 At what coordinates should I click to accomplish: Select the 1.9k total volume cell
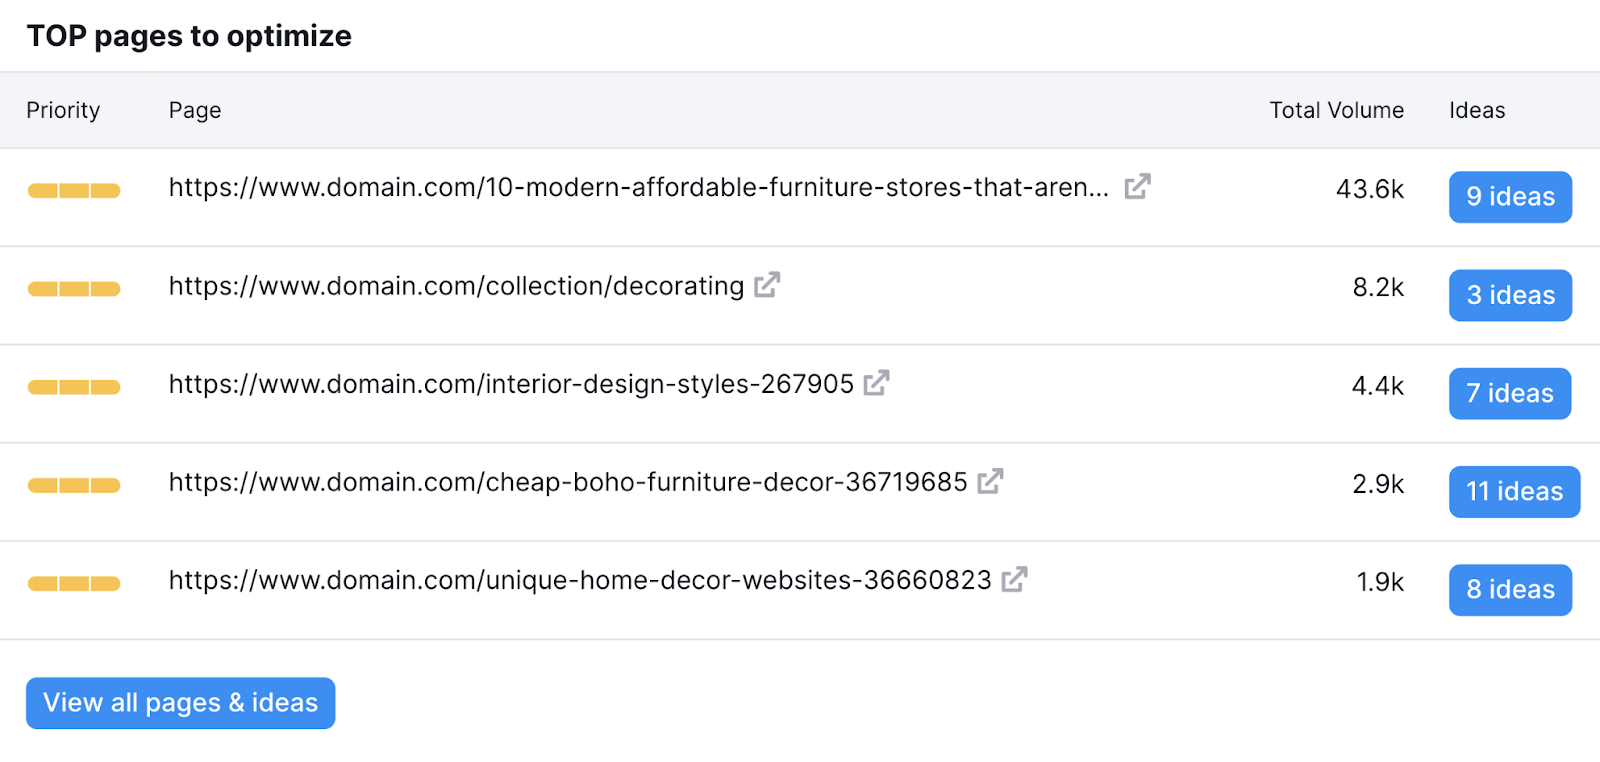(x=1380, y=582)
